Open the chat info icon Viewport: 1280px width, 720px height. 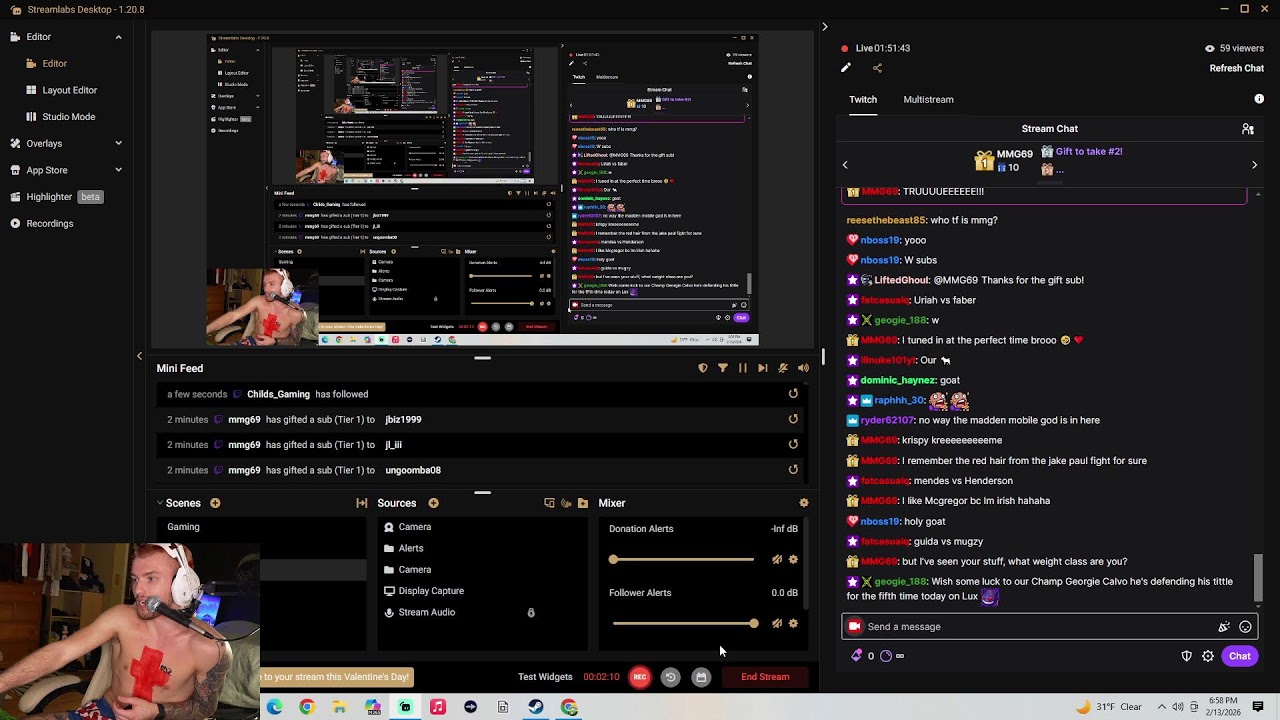(x=1259, y=99)
